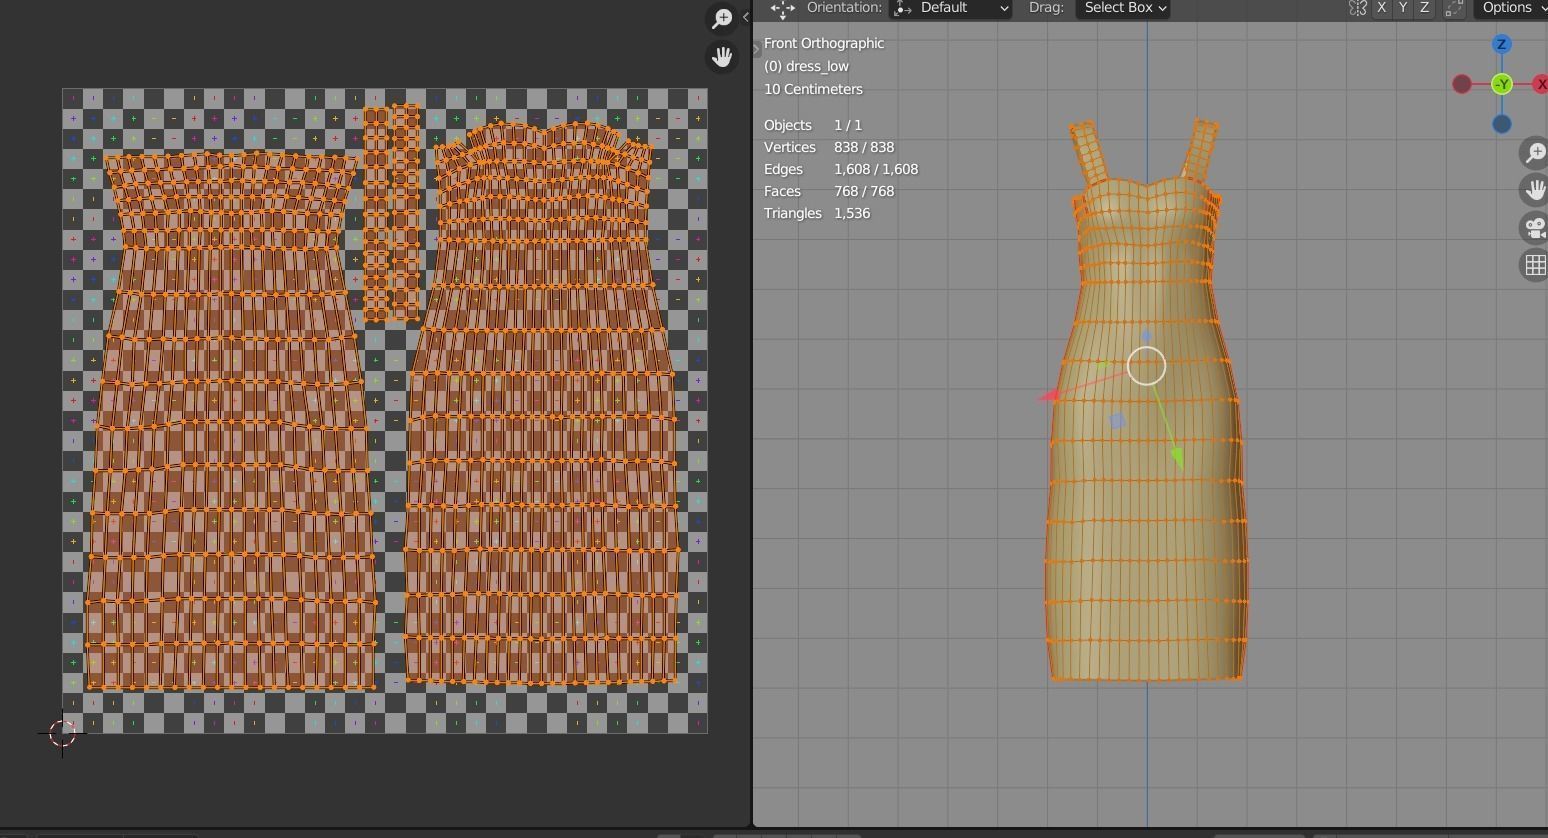
Task: Click the red transform gizmo arrow
Action: tap(1049, 396)
